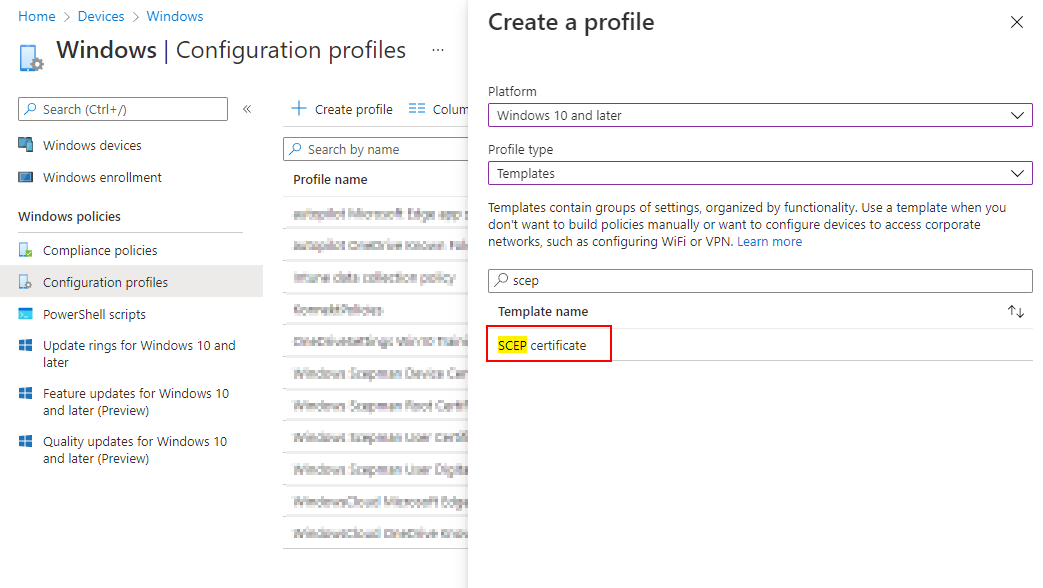Click the Configuration profiles sidebar icon
1043x588 pixels.
[24, 281]
